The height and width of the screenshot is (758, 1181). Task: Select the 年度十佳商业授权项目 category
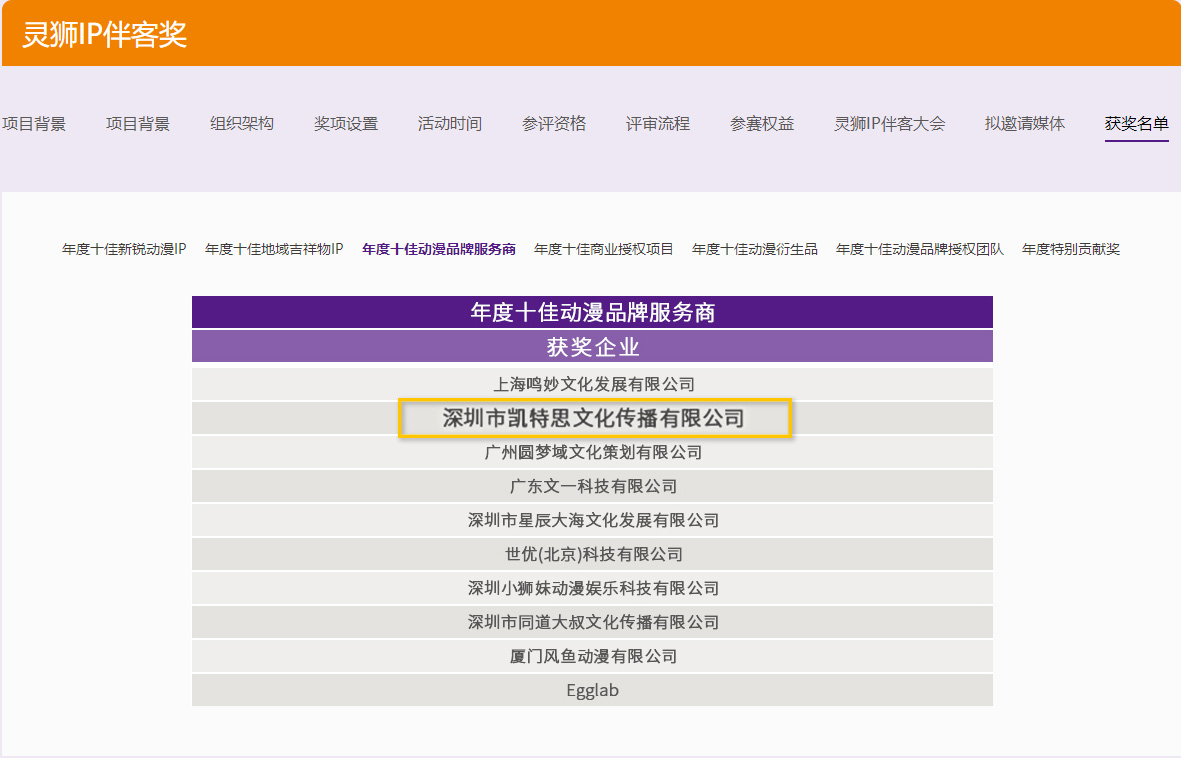pyautogui.click(x=604, y=249)
